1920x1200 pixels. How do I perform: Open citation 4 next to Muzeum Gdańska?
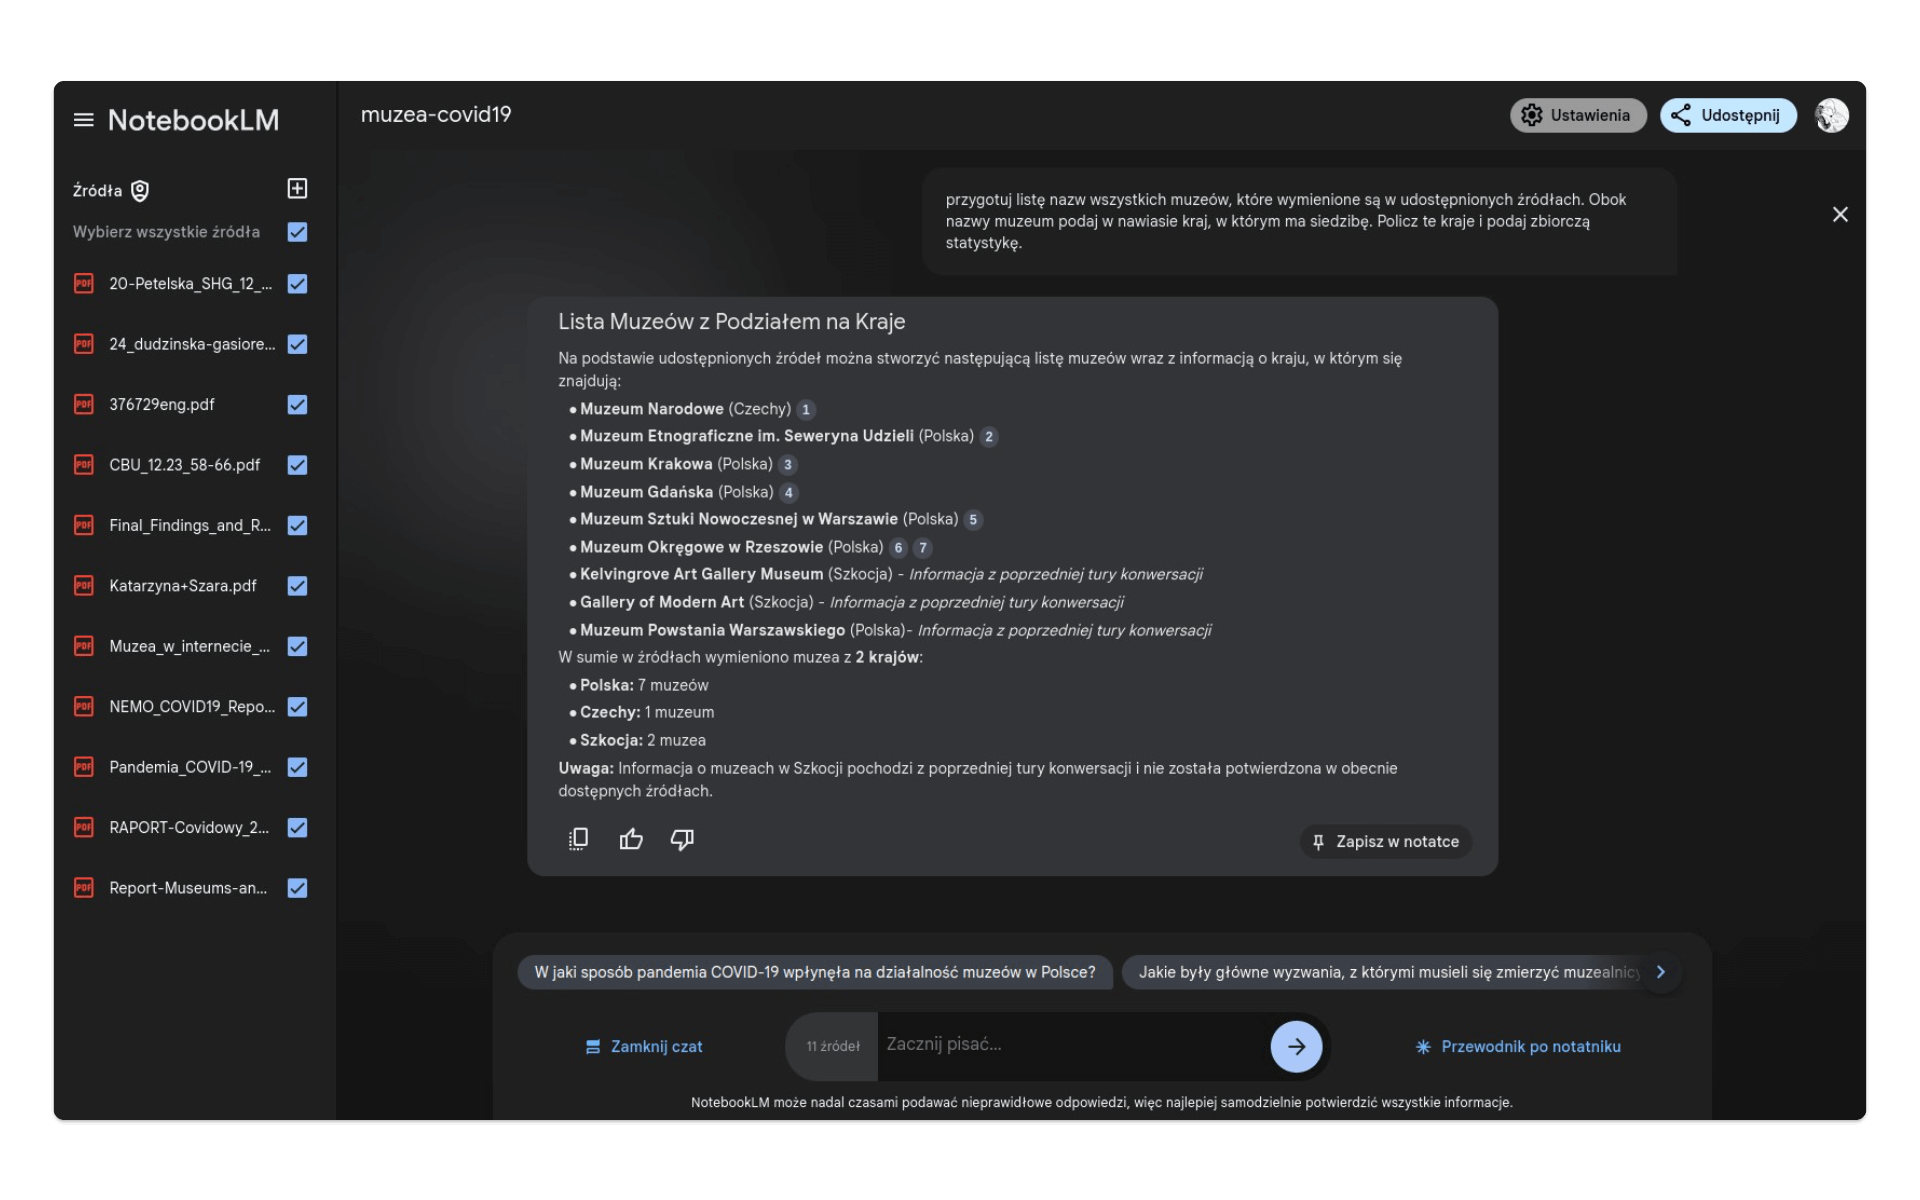click(789, 492)
